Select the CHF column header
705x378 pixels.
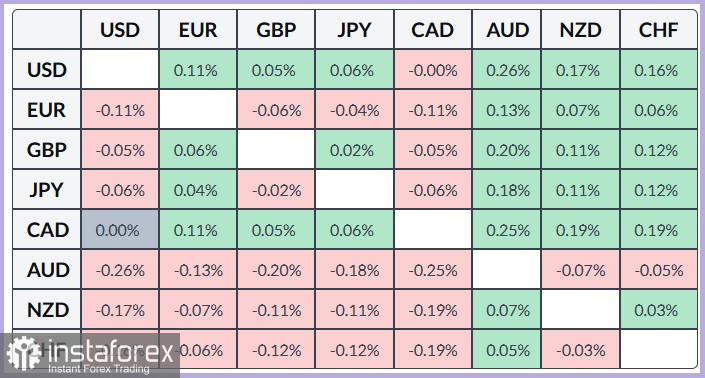pyautogui.click(x=658, y=30)
